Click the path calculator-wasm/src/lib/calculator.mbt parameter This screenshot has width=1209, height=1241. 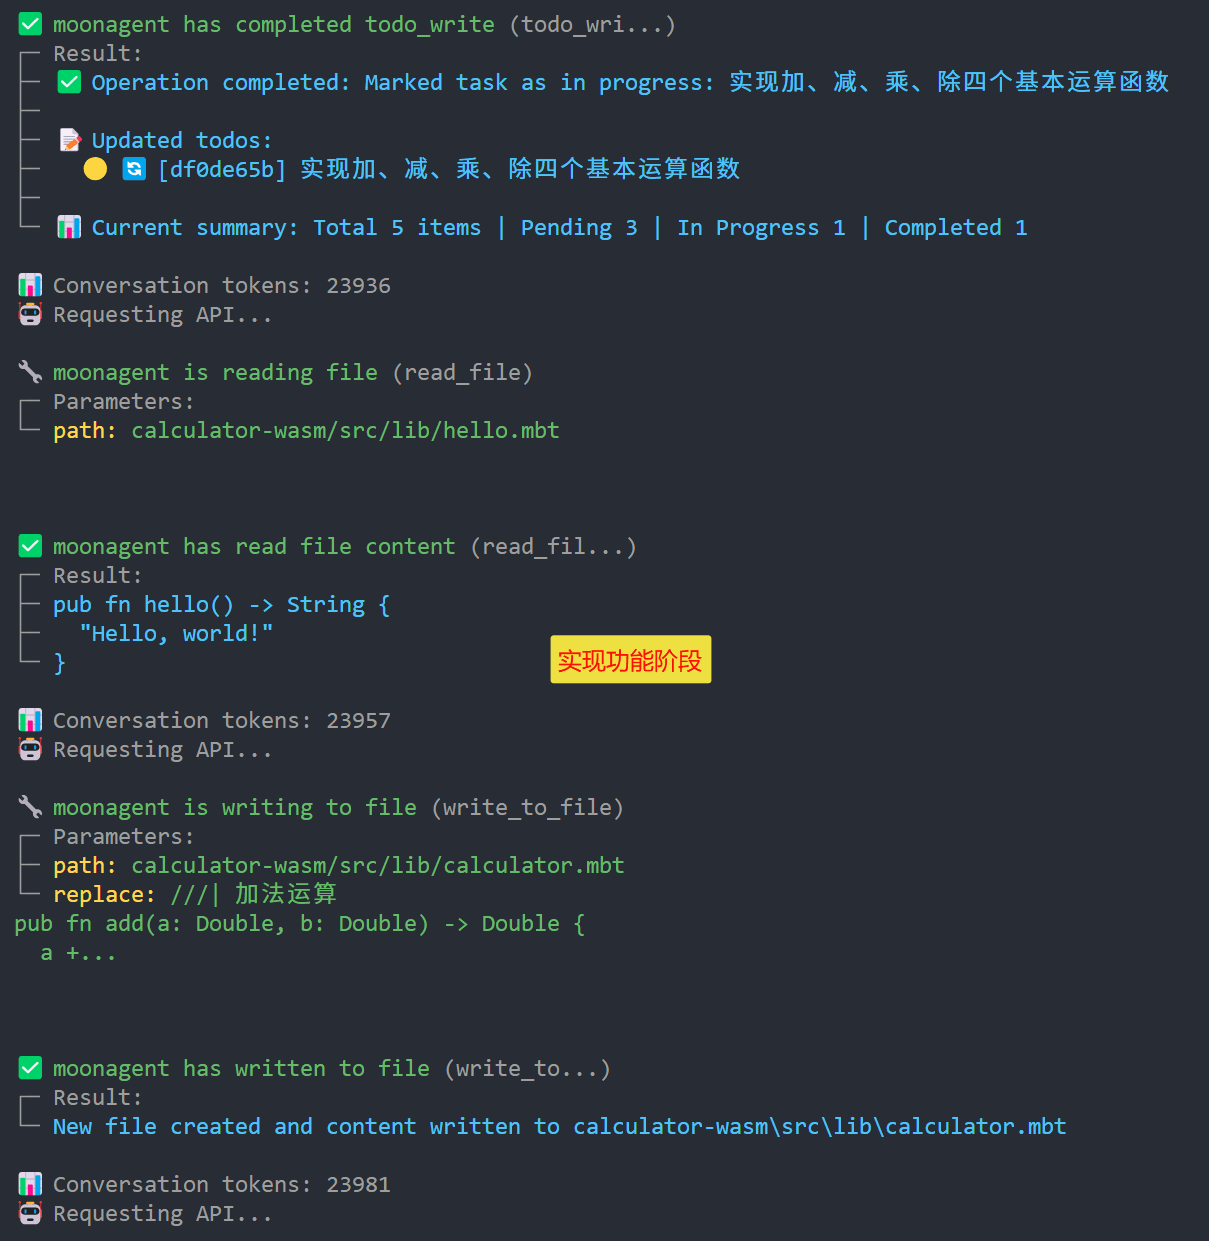click(377, 865)
